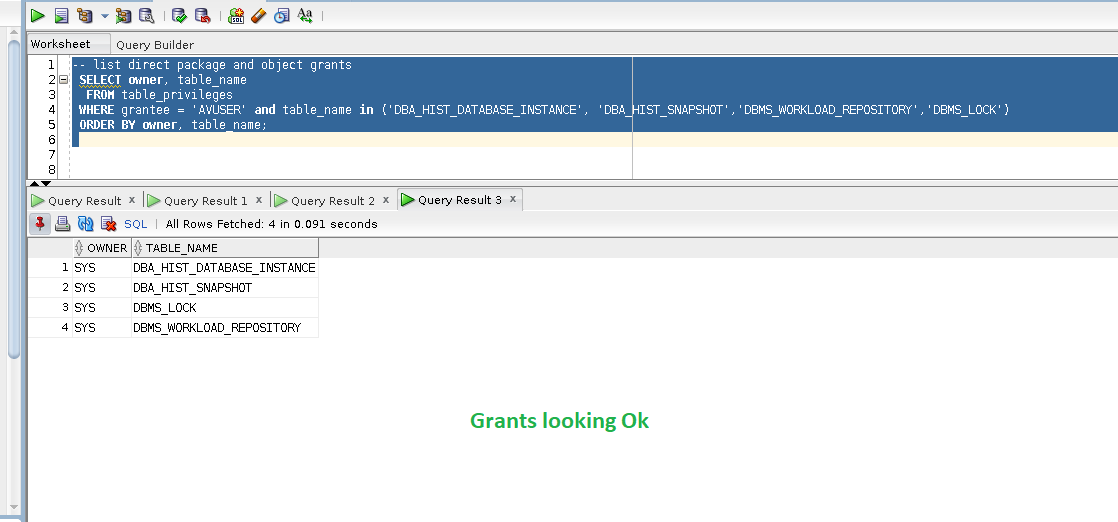Click the Rollback icon with red arrow

(x=202, y=15)
